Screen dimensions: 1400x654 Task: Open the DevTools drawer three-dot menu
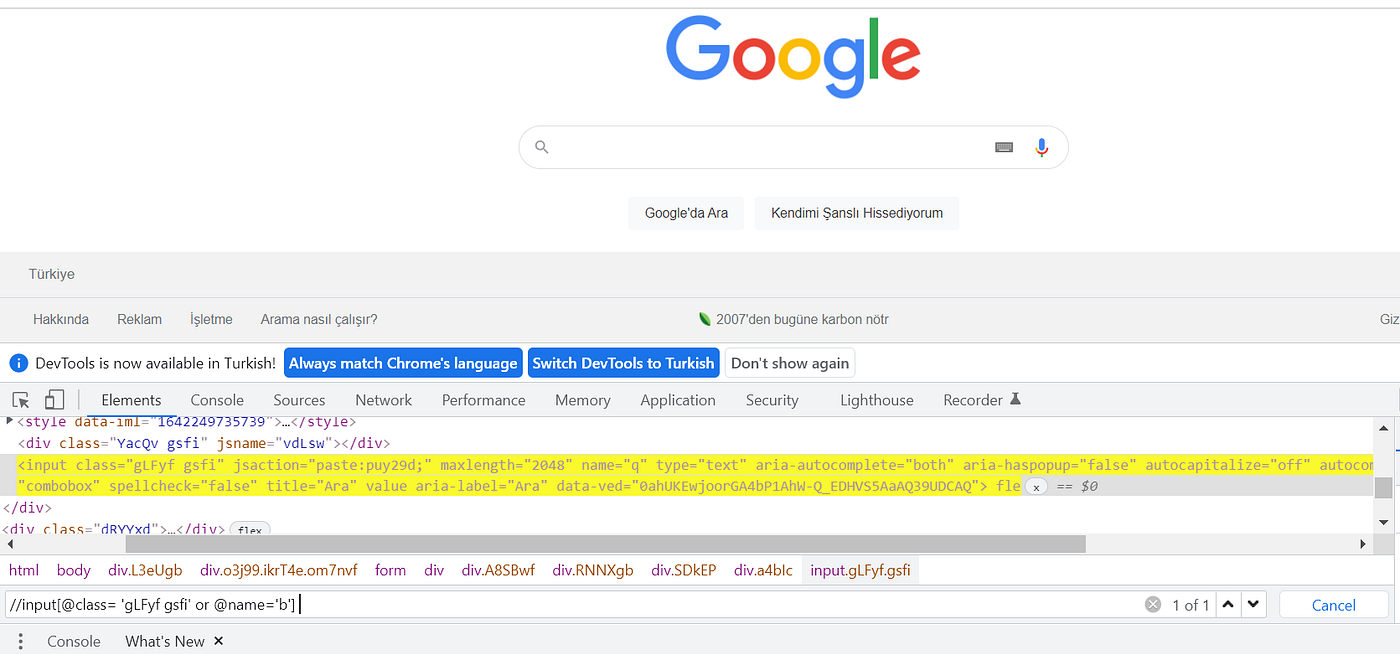pyautogui.click(x=21, y=641)
